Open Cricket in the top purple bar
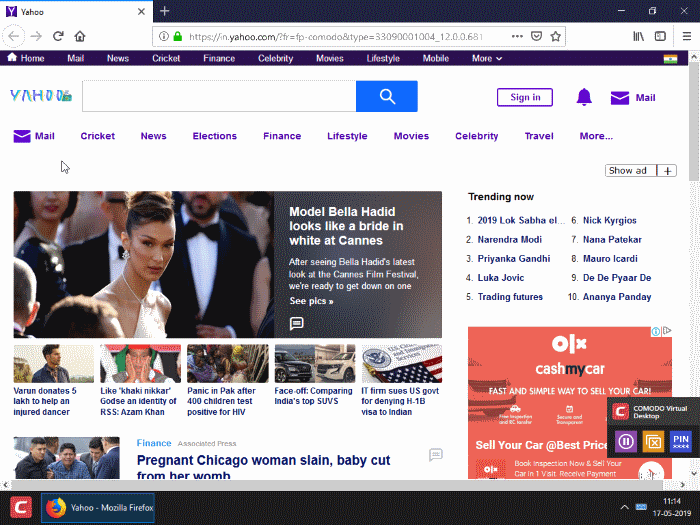Image resolution: width=700 pixels, height=525 pixels. point(166,58)
